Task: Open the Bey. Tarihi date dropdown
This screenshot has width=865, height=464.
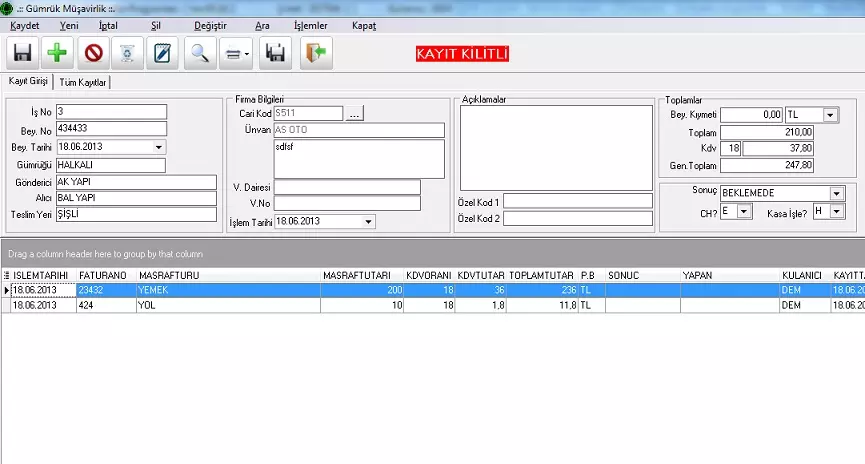Action: [159, 147]
